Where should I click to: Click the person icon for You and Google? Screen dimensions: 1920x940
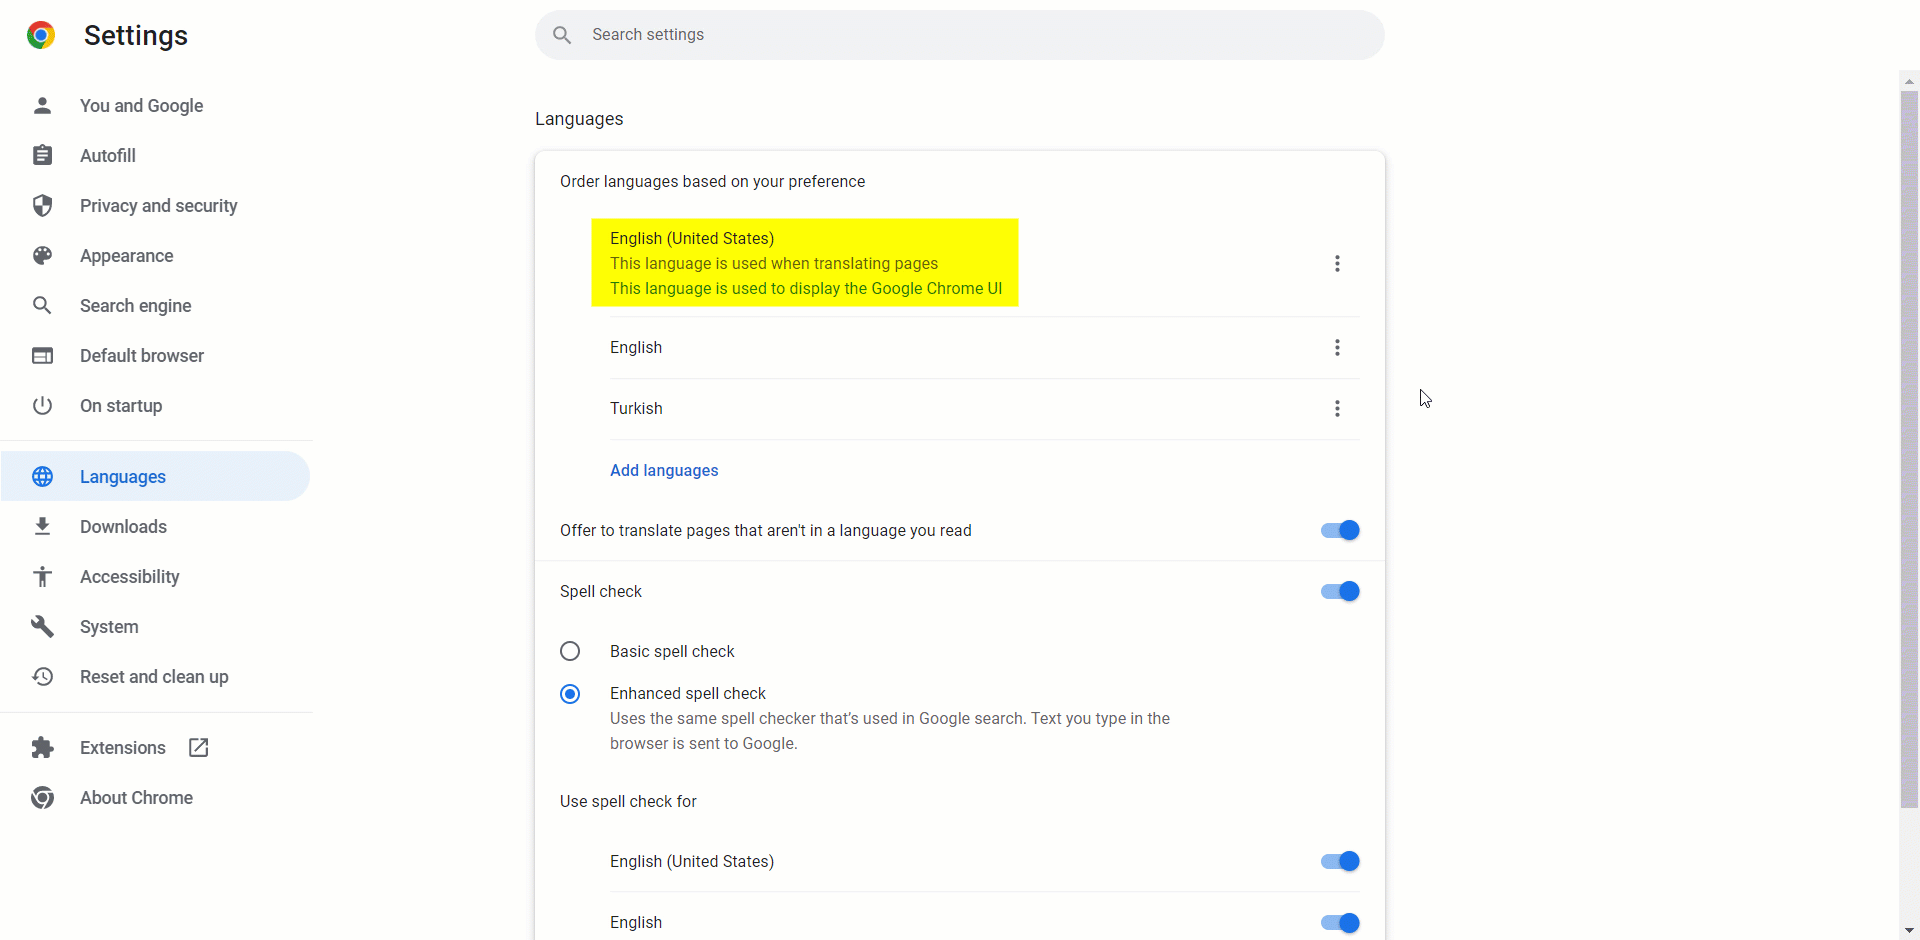click(x=42, y=105)
